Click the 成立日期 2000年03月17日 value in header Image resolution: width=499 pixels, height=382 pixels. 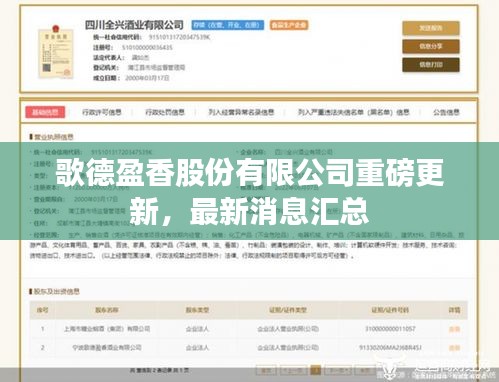point(147,78)
